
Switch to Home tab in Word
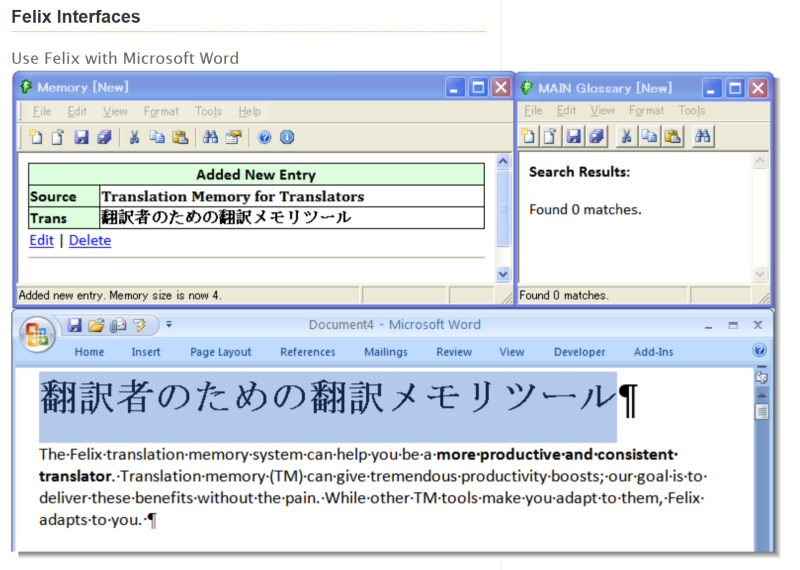(89, 352)
